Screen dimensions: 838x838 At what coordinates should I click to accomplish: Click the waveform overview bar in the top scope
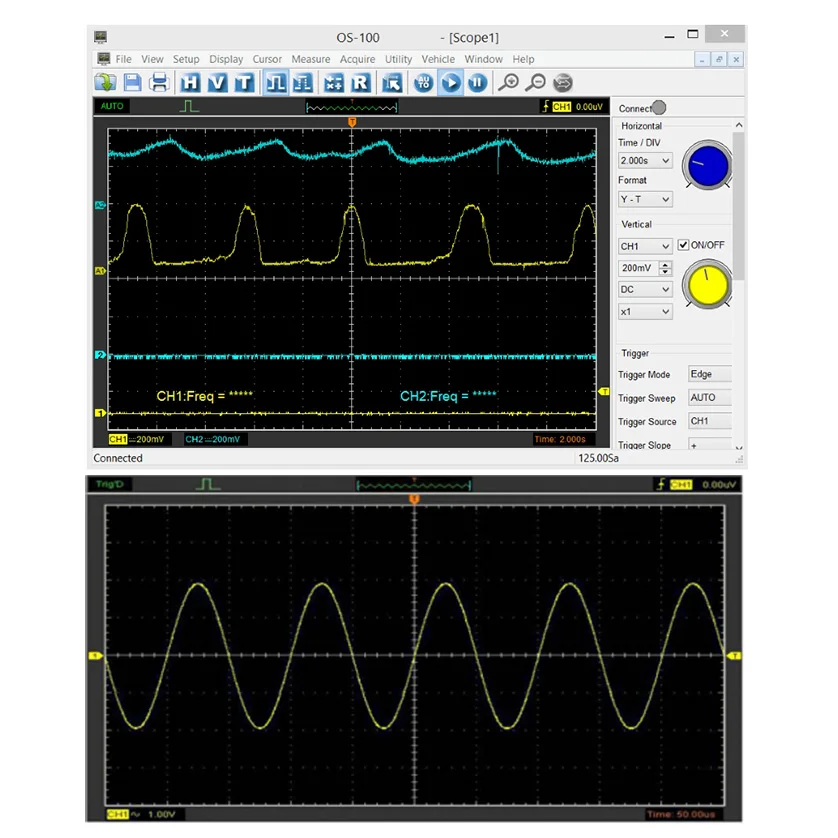point(352,107)
